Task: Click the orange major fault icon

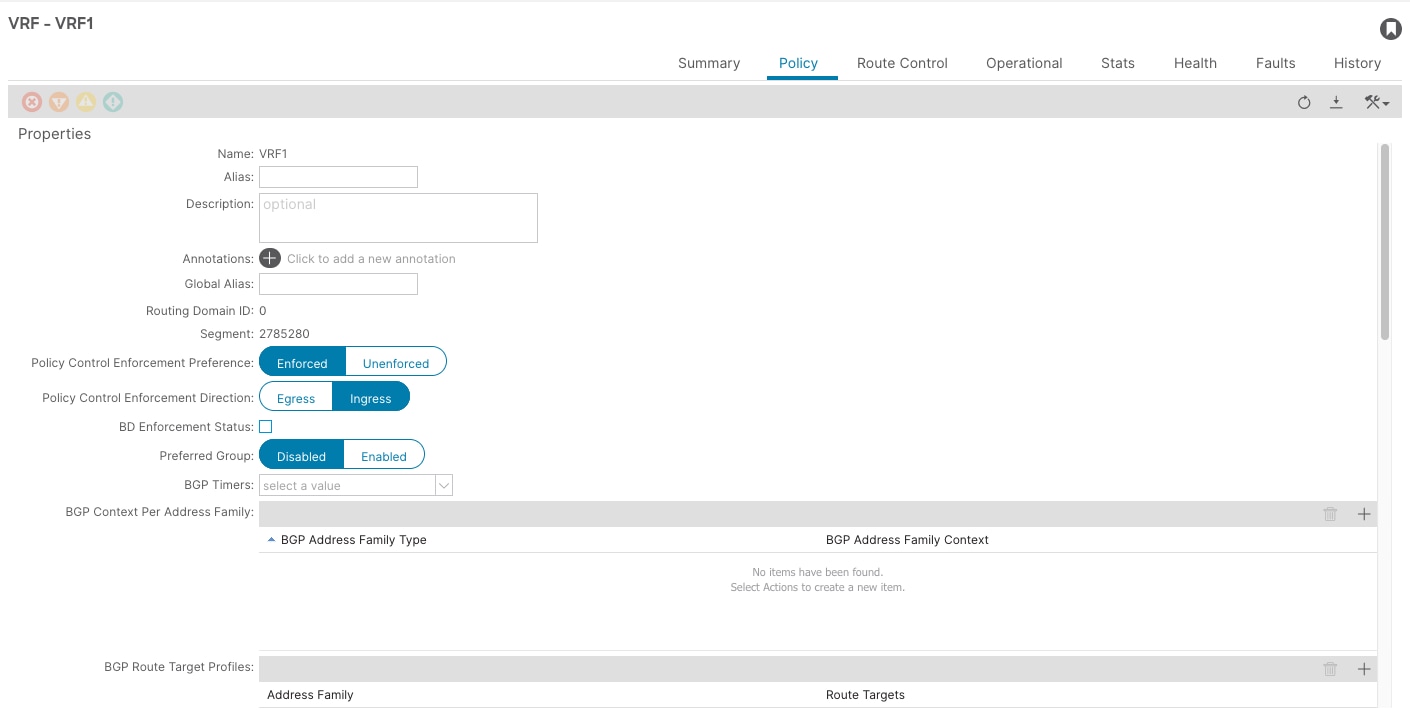Action: 59,102
